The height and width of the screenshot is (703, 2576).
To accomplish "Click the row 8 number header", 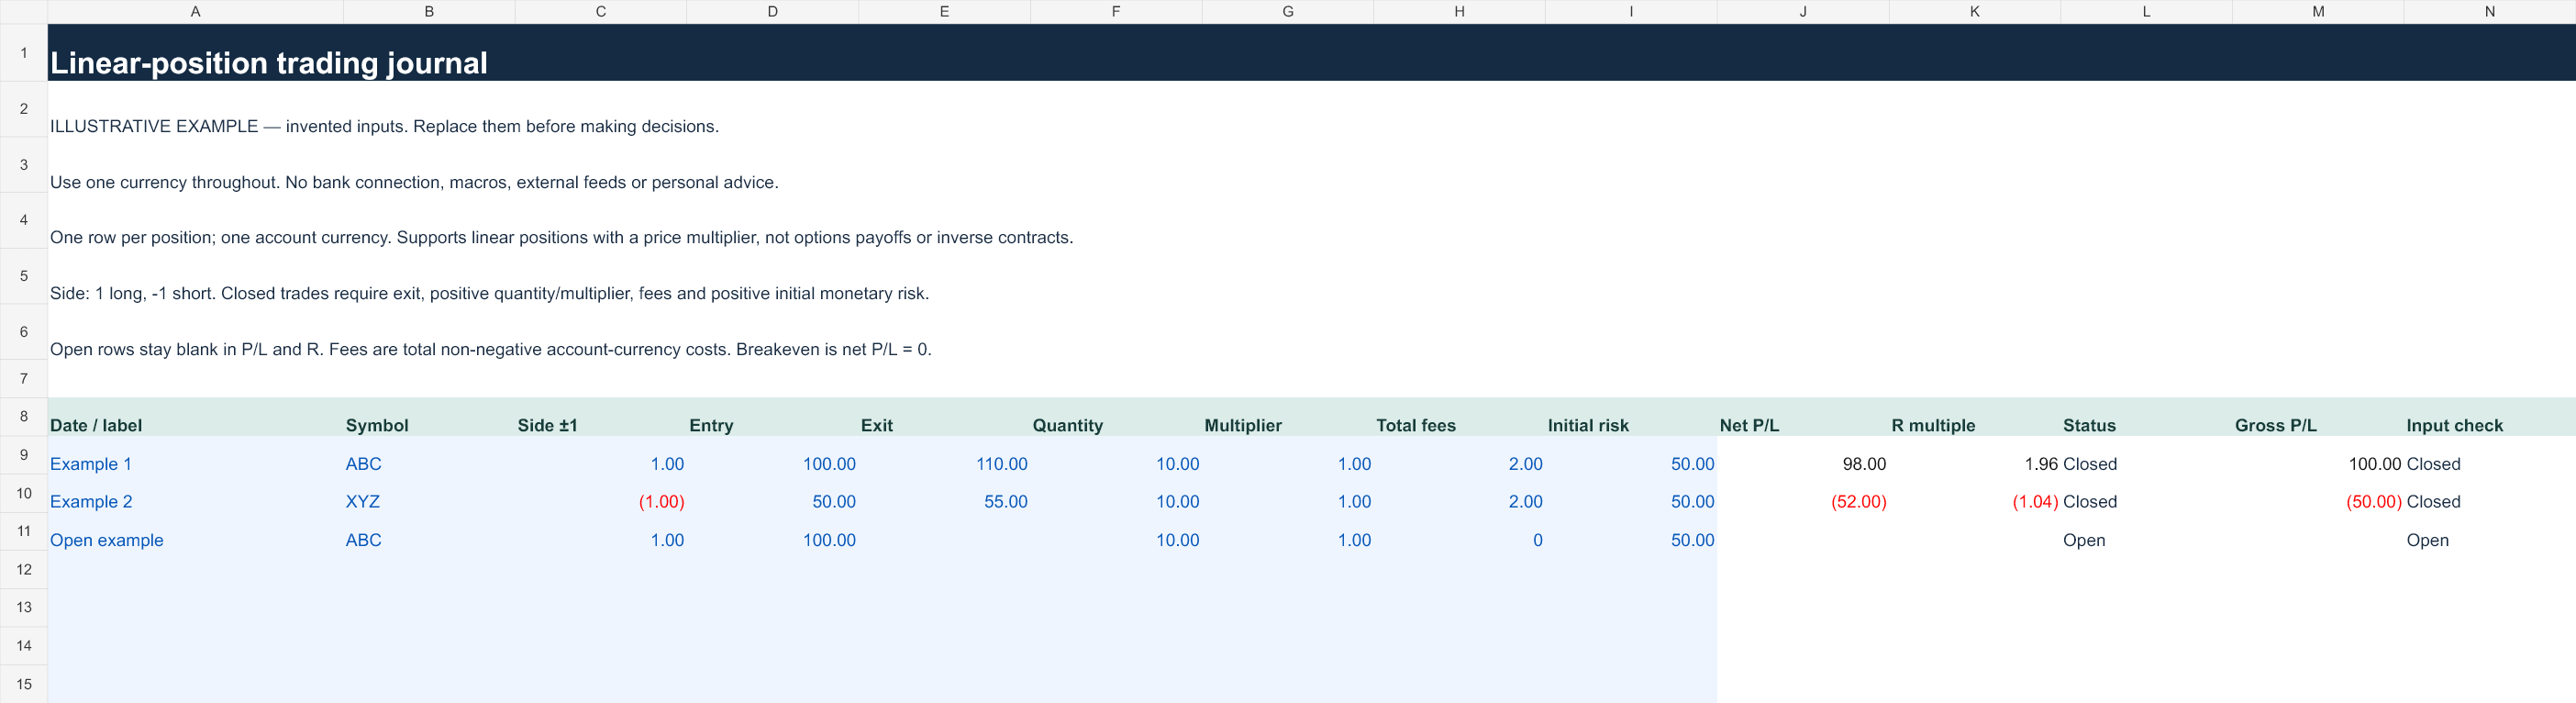I will point(24,416).
